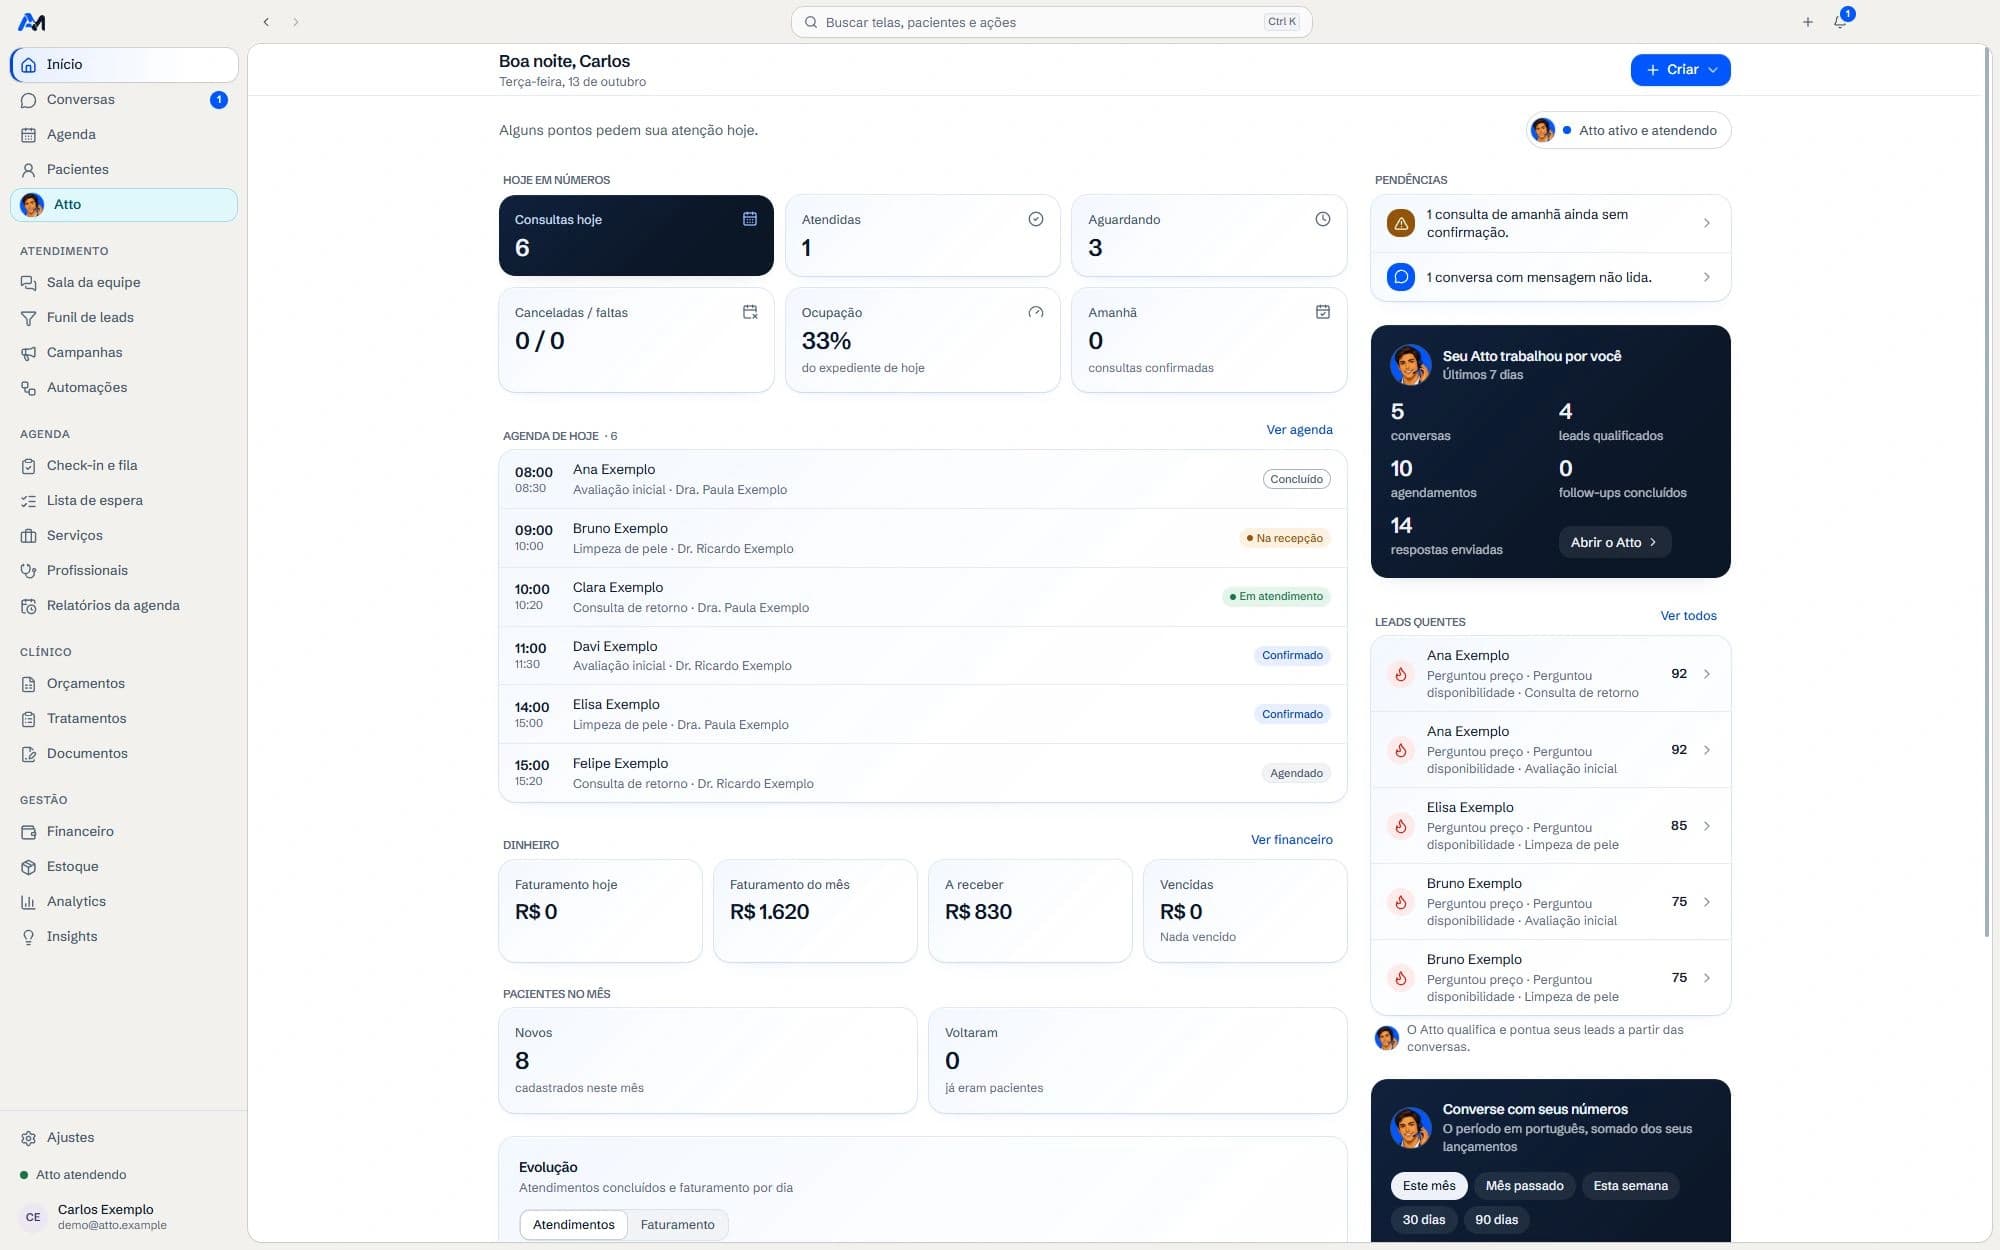The width and height of the screenshot is (2000, 1250).
Task: Switch to the Faturamento chart tab
Action: tap(677, 1225)
